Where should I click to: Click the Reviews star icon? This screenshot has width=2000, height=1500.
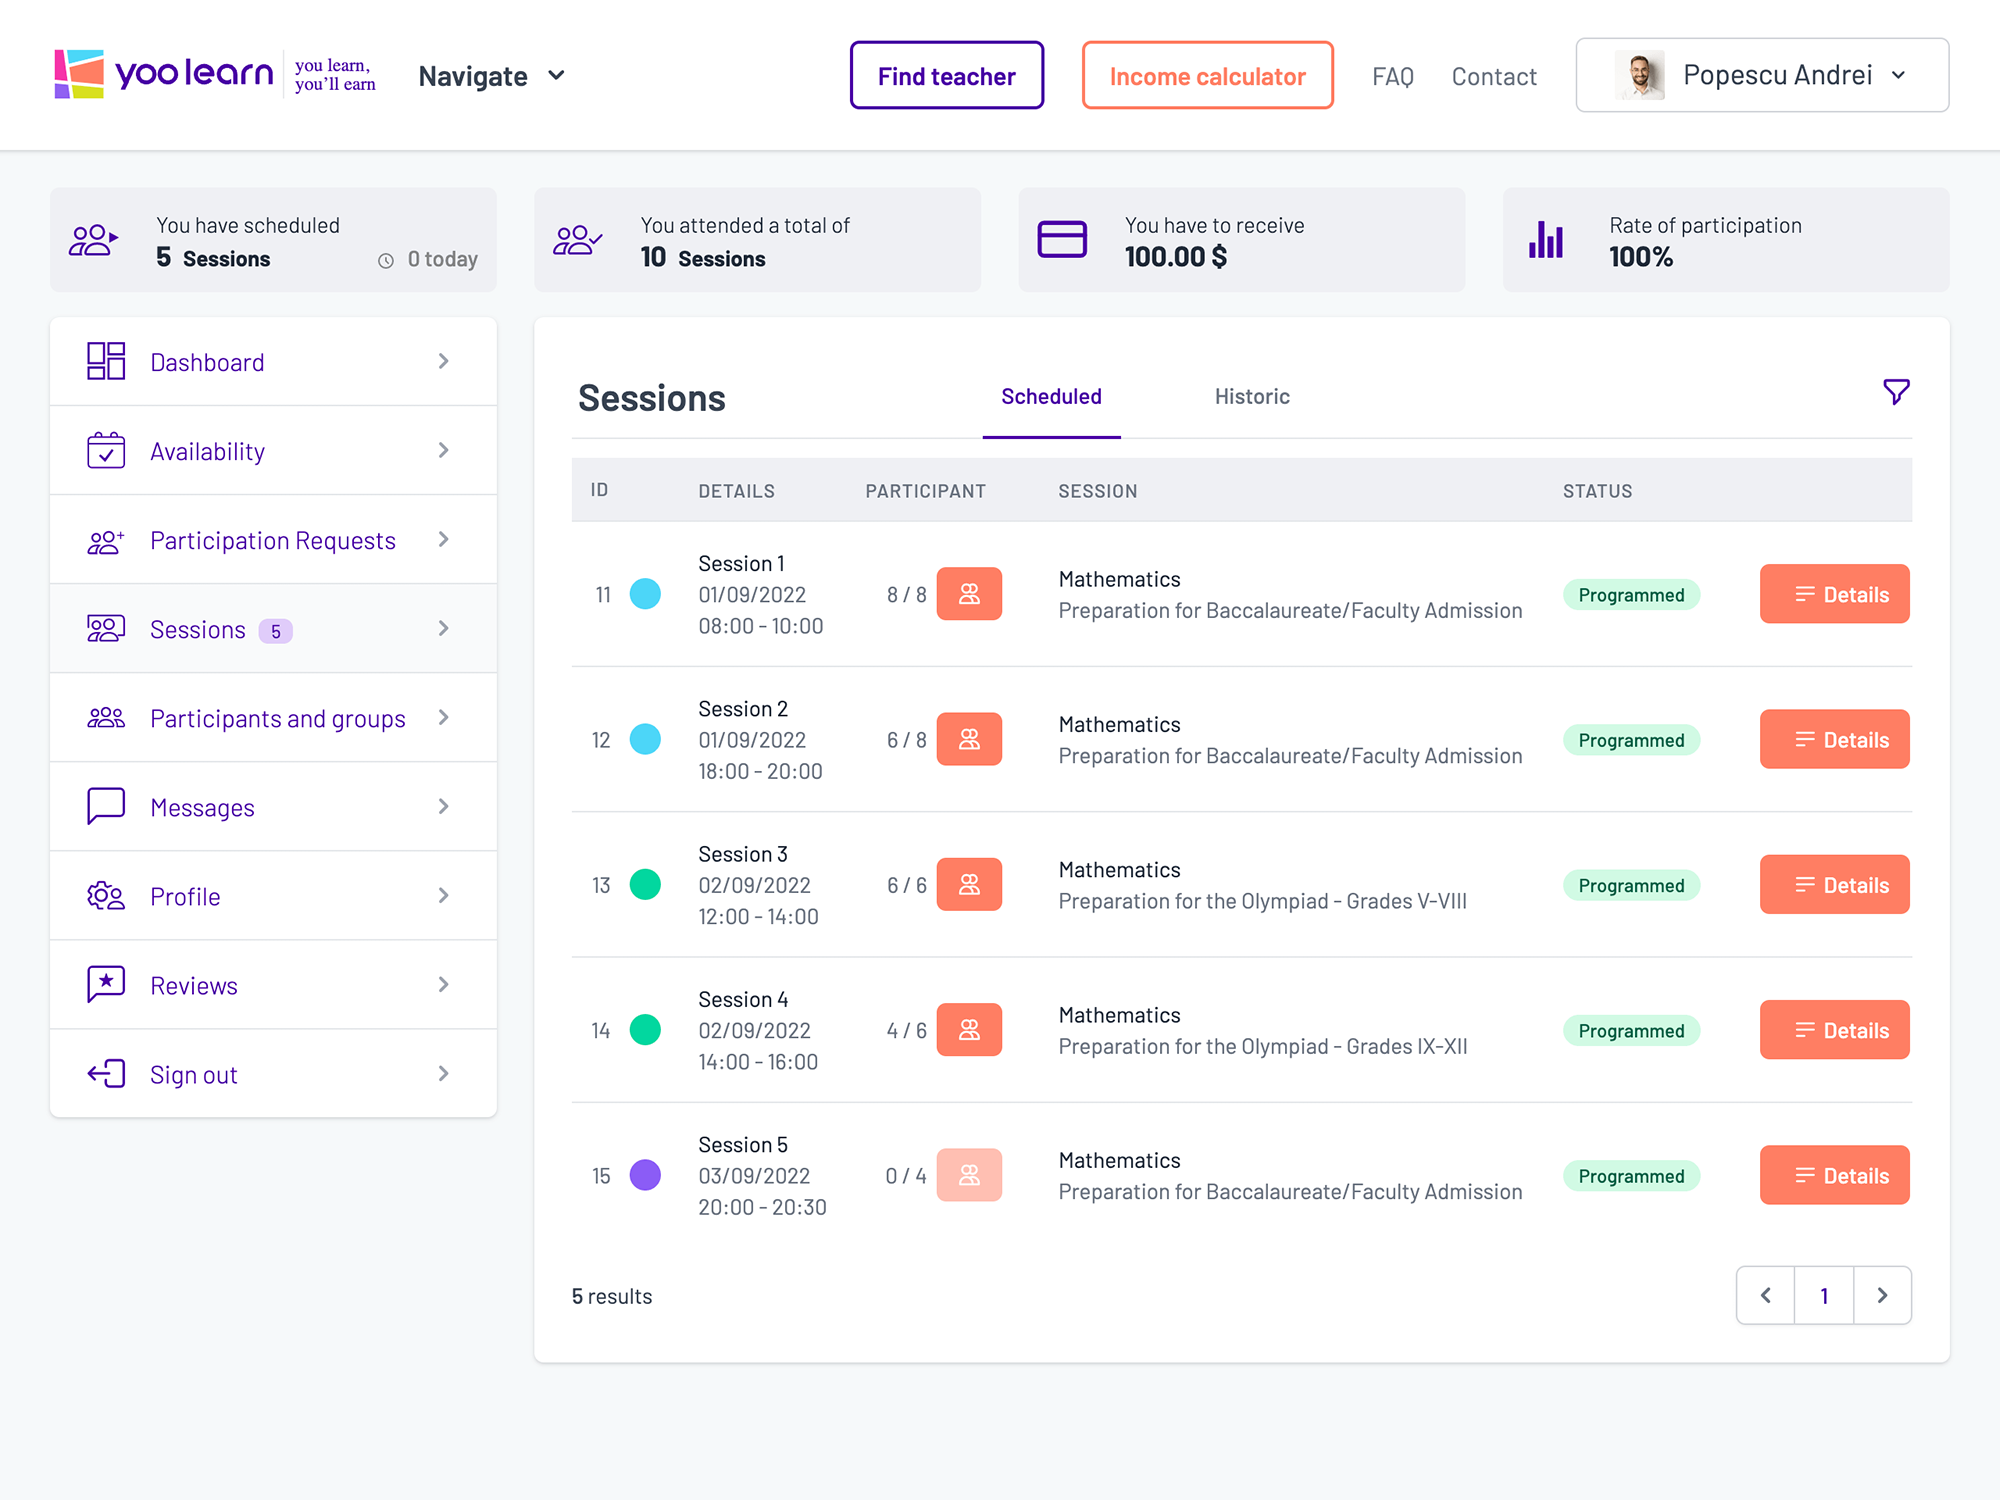pyautogui.click(x=106, y=984)
